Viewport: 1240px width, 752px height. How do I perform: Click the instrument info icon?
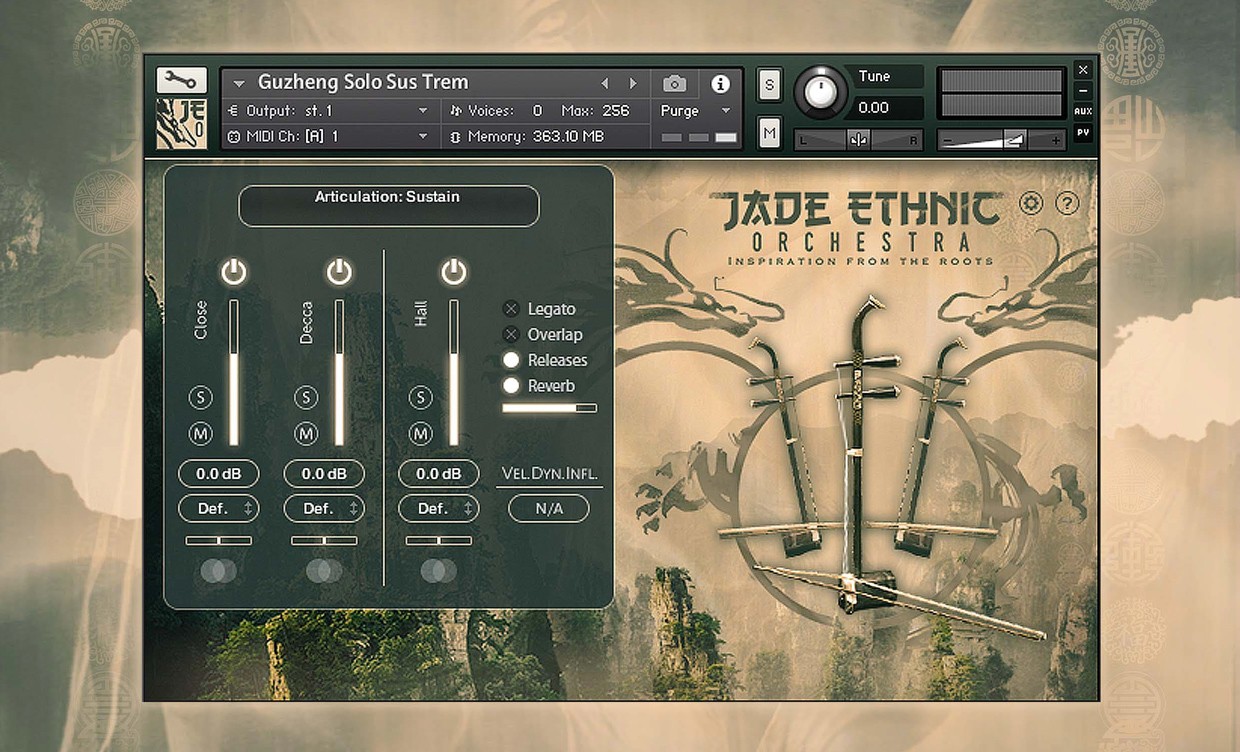pyautogui.click(x=719, y=83)
